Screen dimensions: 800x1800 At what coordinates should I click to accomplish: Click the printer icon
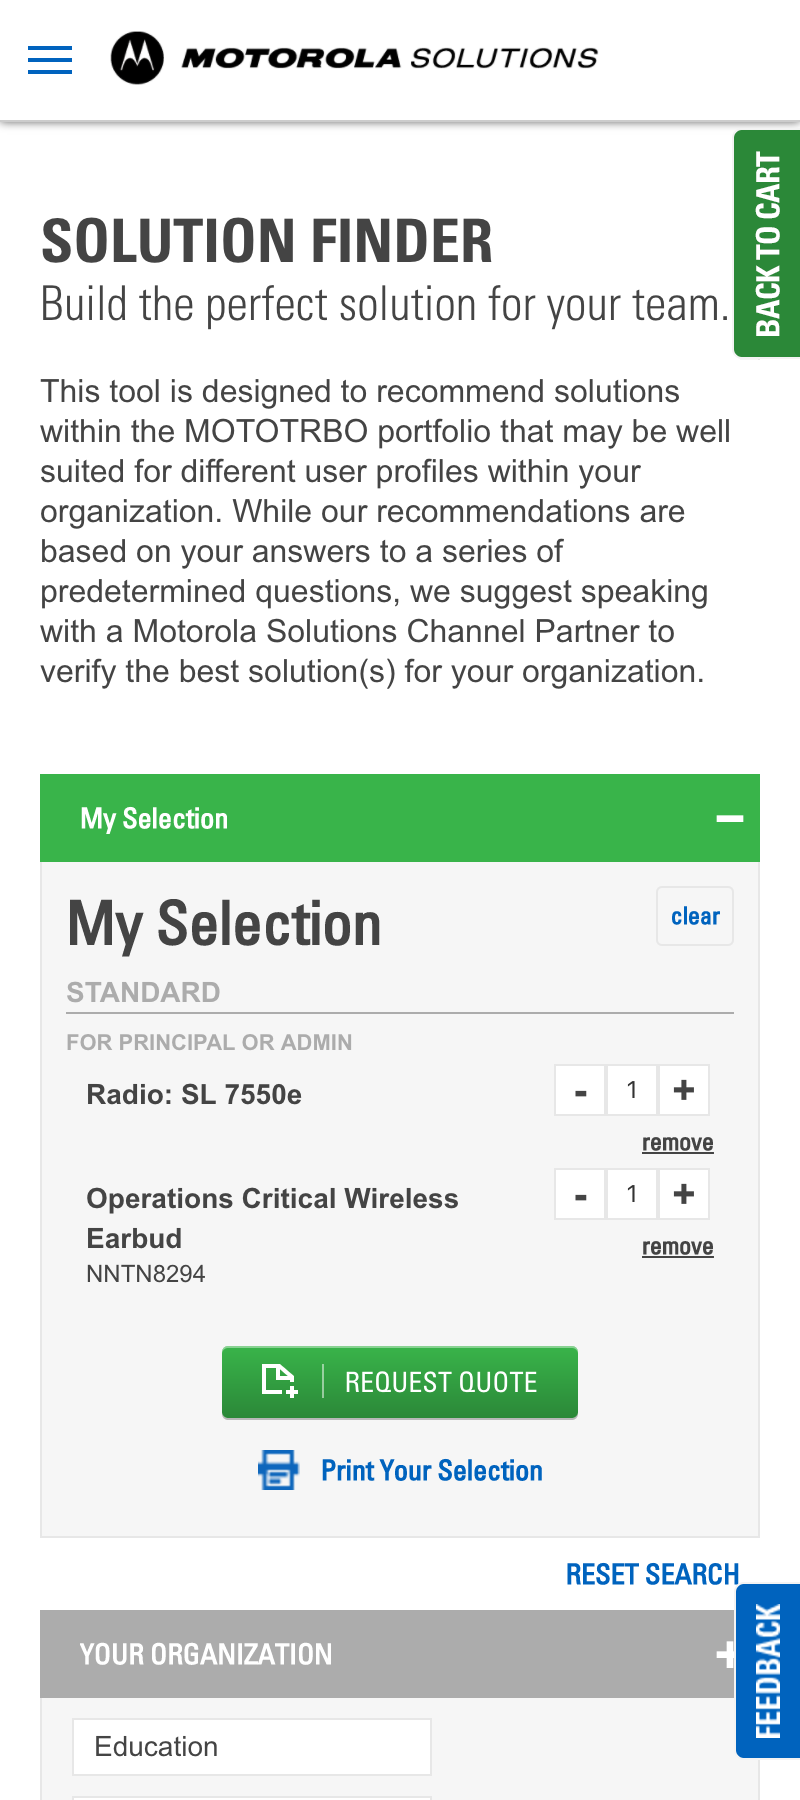278,1470
